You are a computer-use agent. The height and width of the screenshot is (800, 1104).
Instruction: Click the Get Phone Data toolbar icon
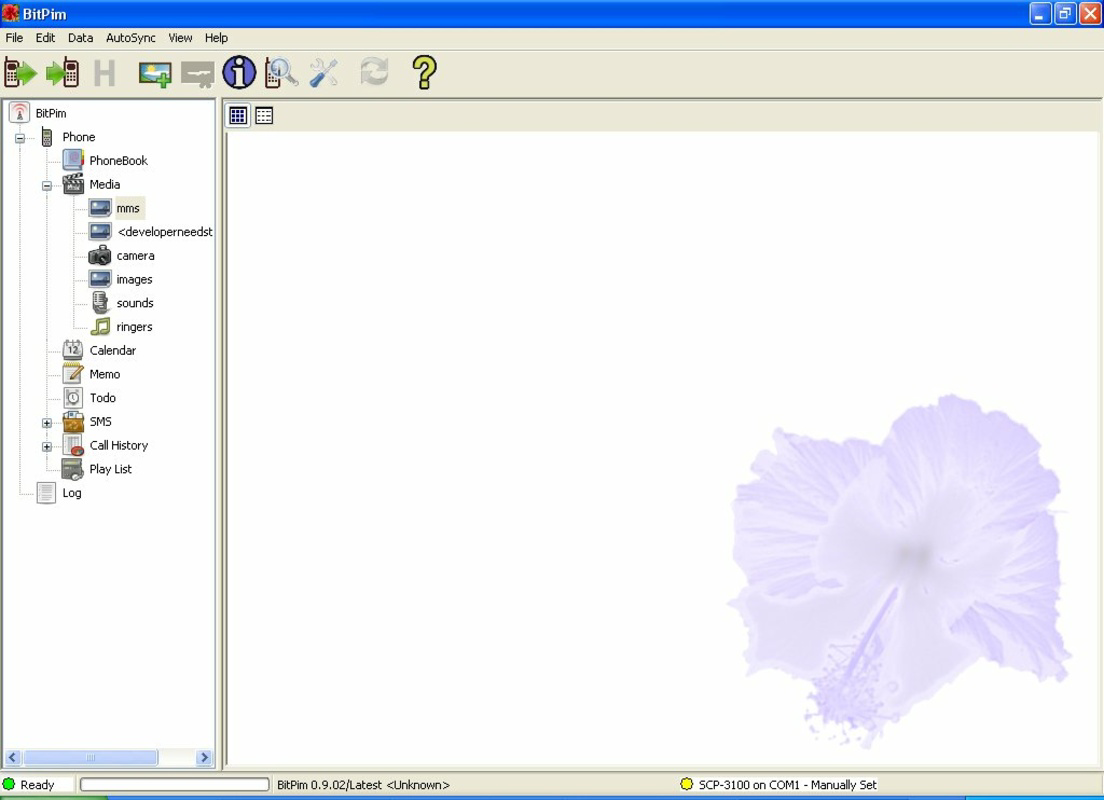20,73
